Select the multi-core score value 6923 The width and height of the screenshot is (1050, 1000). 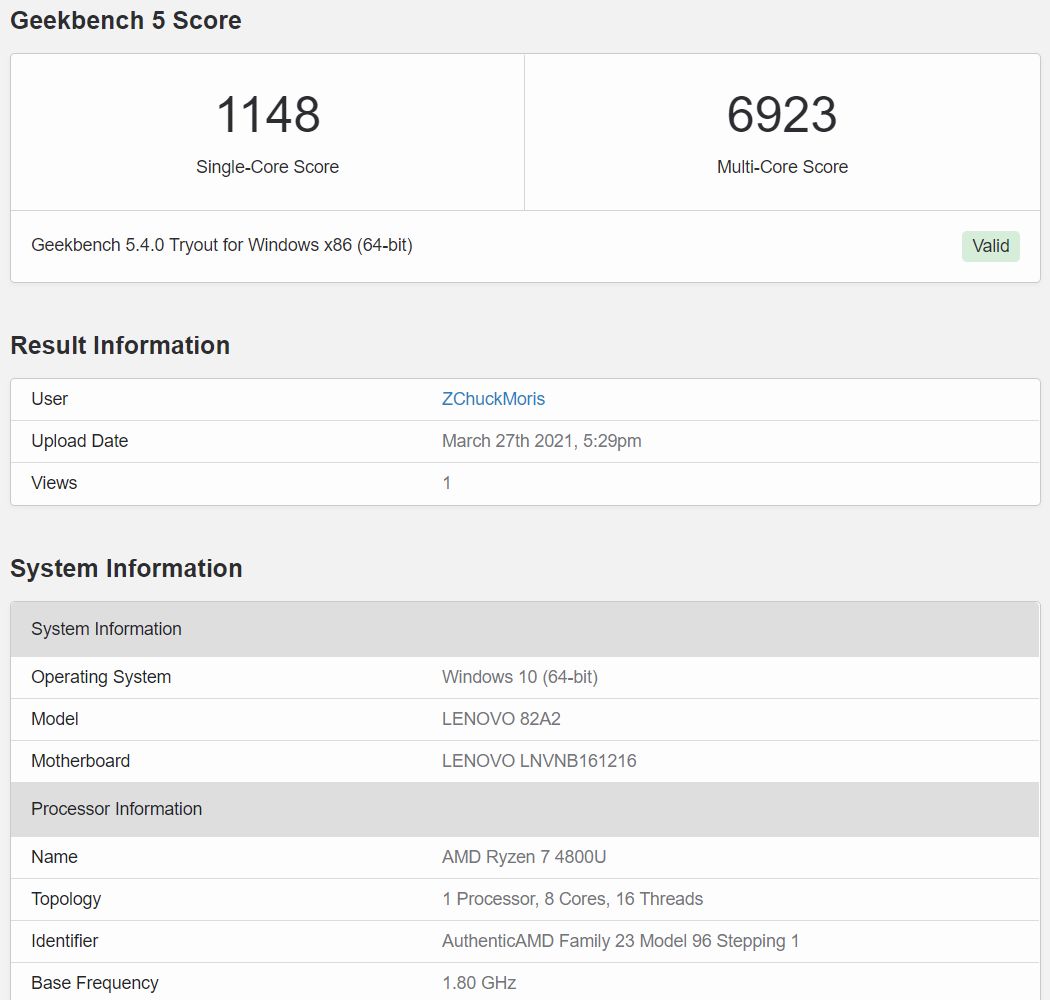pyautogui.click(x=782, y=115)
